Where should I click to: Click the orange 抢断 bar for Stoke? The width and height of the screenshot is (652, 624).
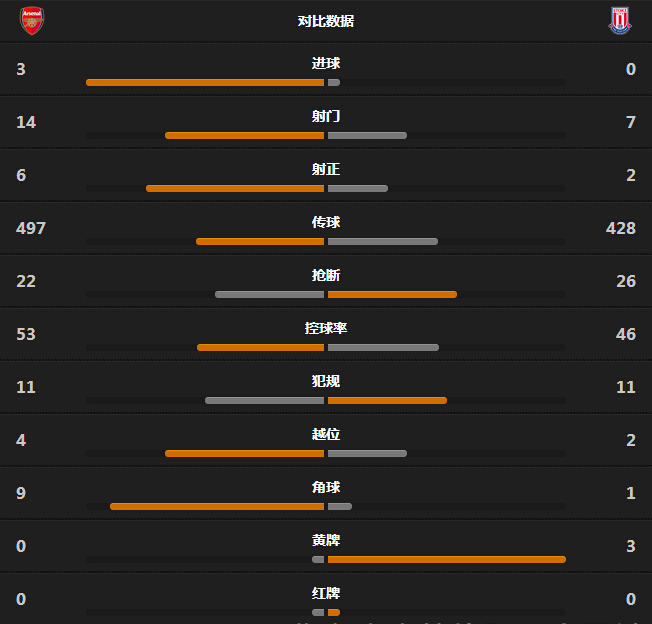[392, 294]
